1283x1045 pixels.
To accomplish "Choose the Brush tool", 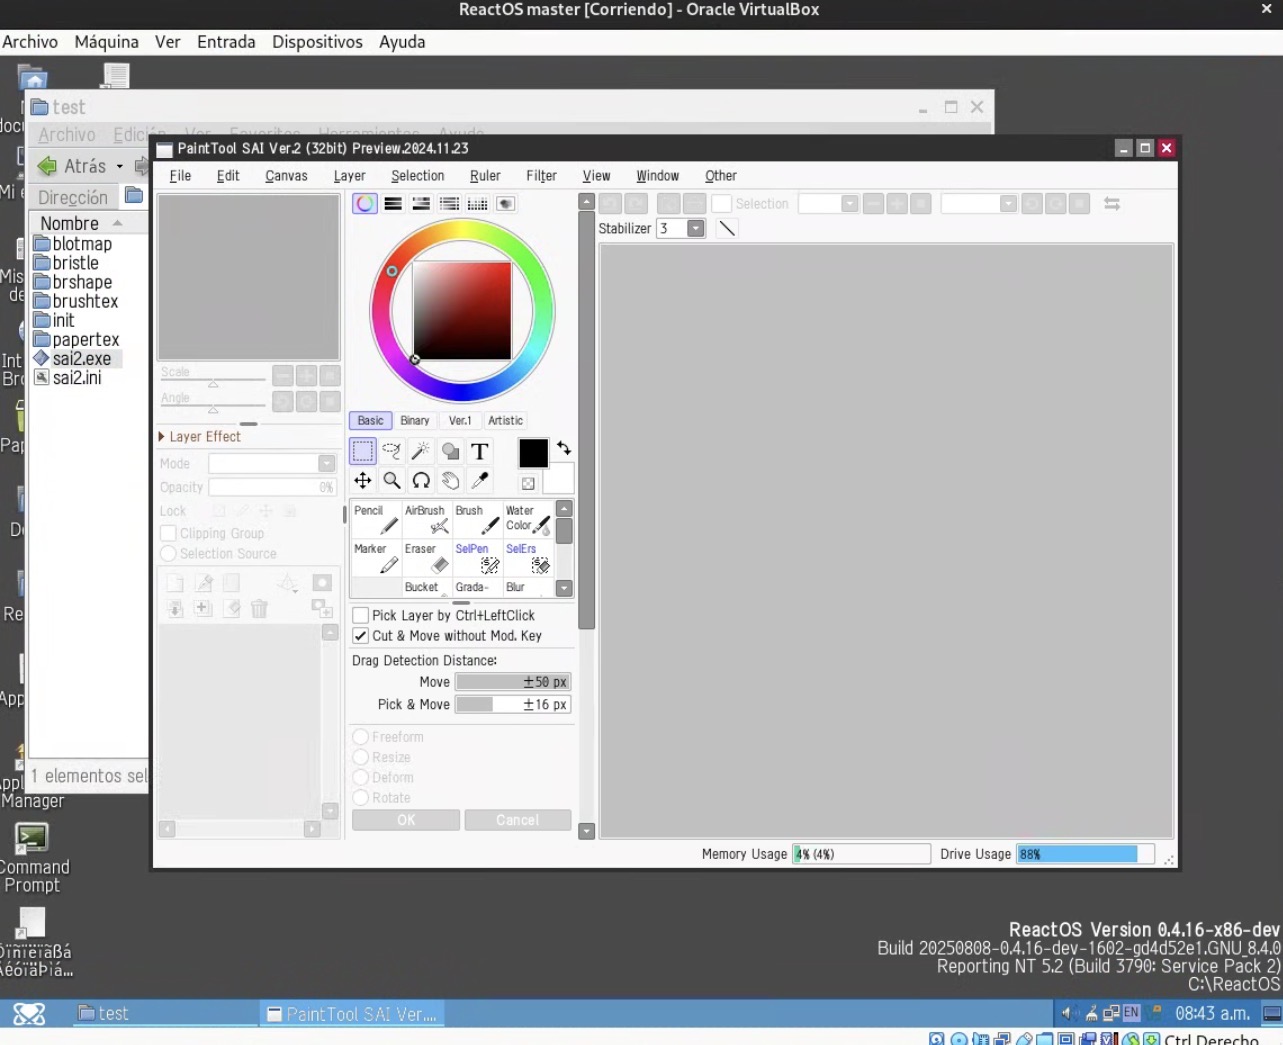I will tap(477, 519).
